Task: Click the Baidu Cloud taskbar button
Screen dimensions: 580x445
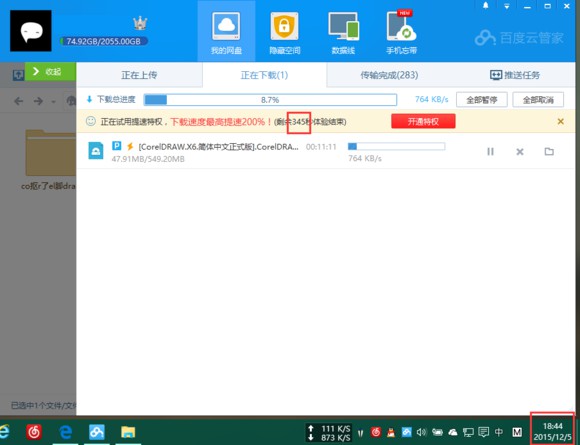Action: (x=97, y=431)
